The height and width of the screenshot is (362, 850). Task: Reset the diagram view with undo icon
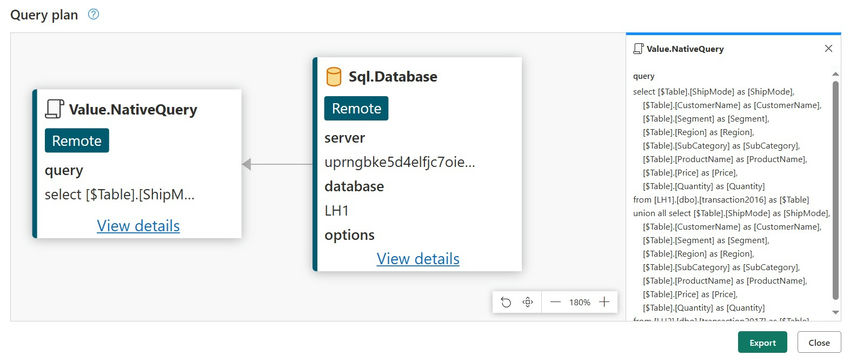[506, 302]
